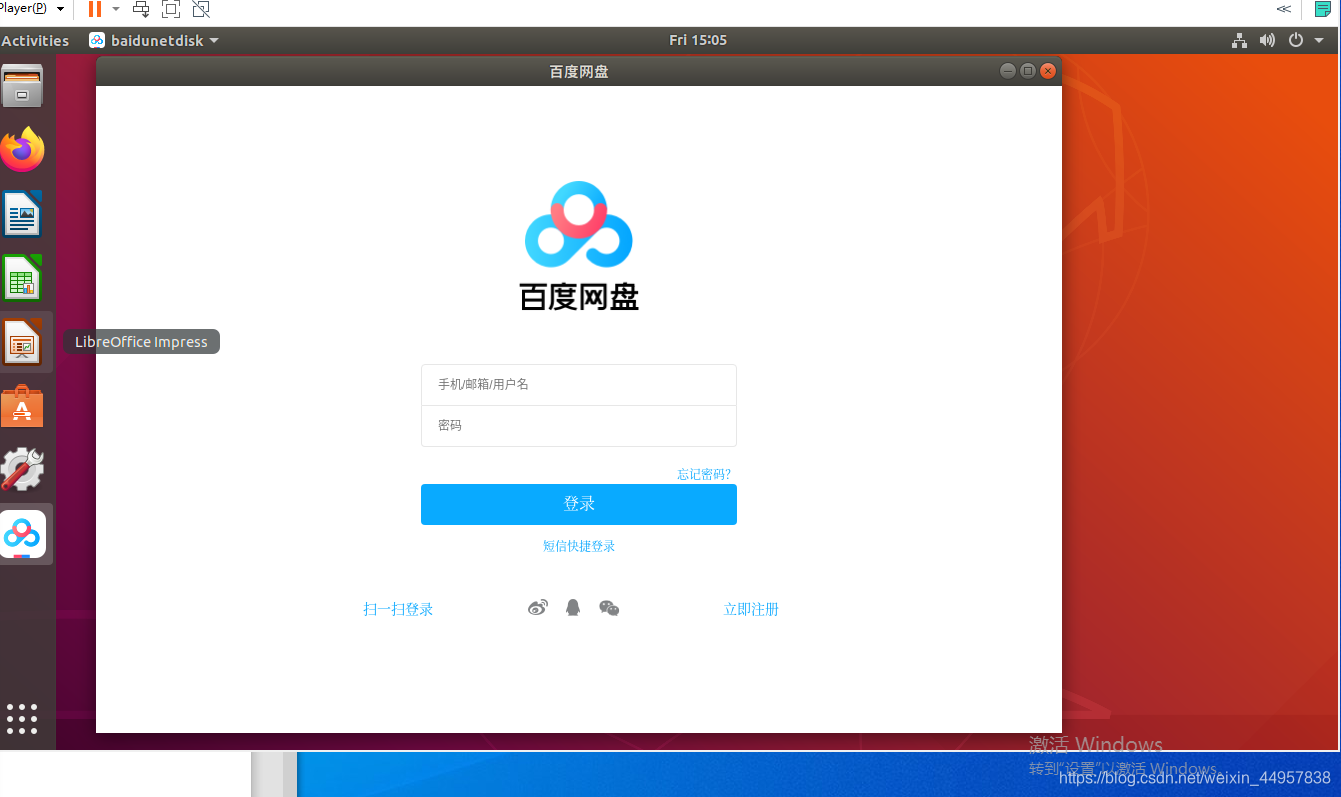Show applications grid in the dock
The height and width of the screenshot is (797, 1341).
22,718
